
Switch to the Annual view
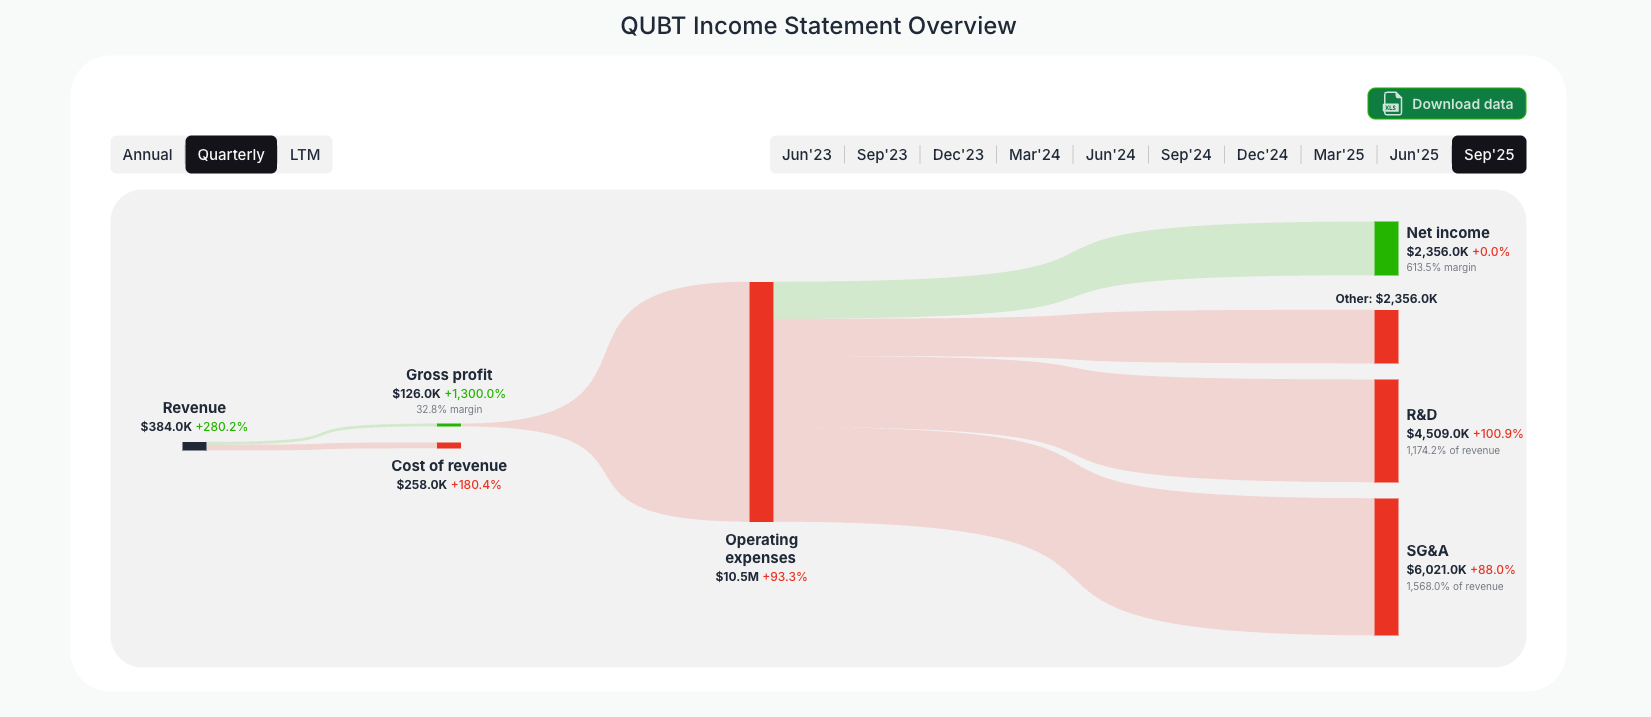coord(147,154)
